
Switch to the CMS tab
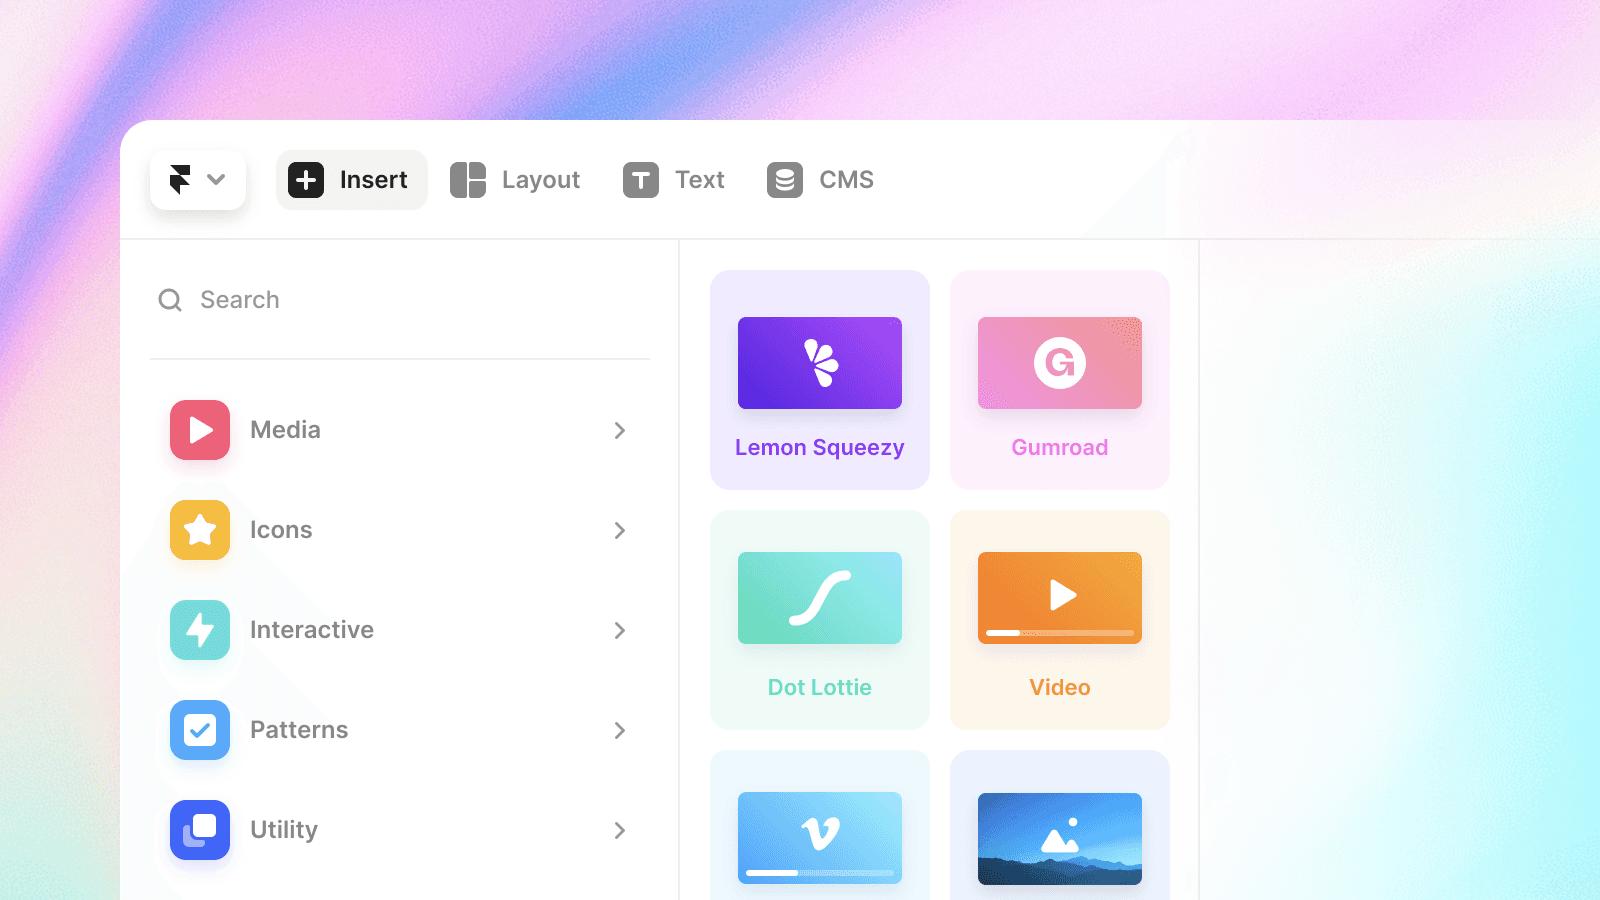point(821,180)
